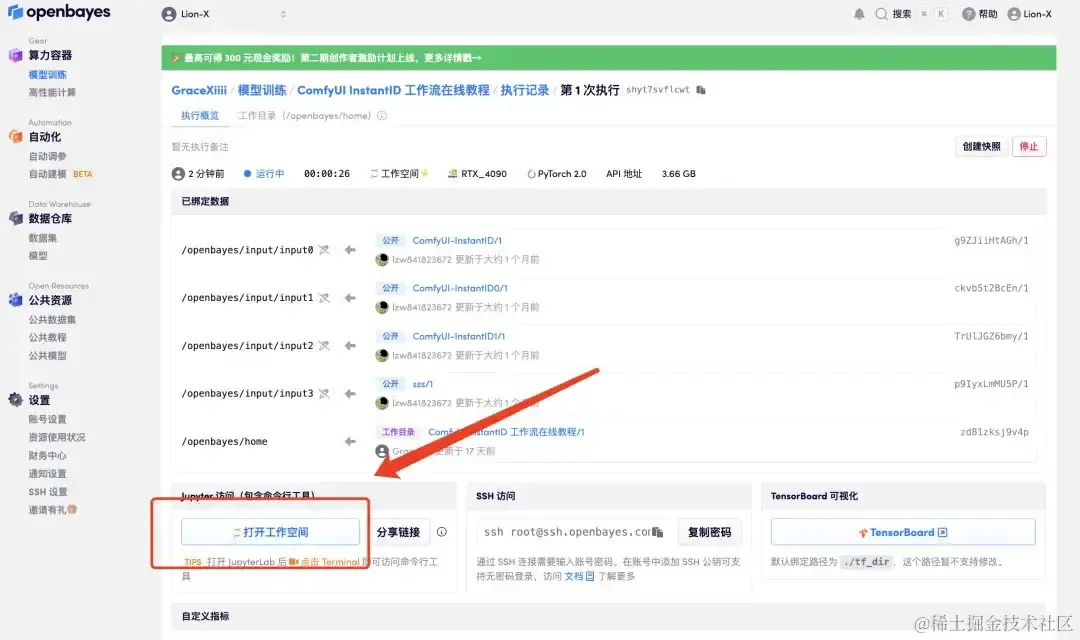
Task: Open 公共数据集 in the sidebar
Action: pos(52,320)
